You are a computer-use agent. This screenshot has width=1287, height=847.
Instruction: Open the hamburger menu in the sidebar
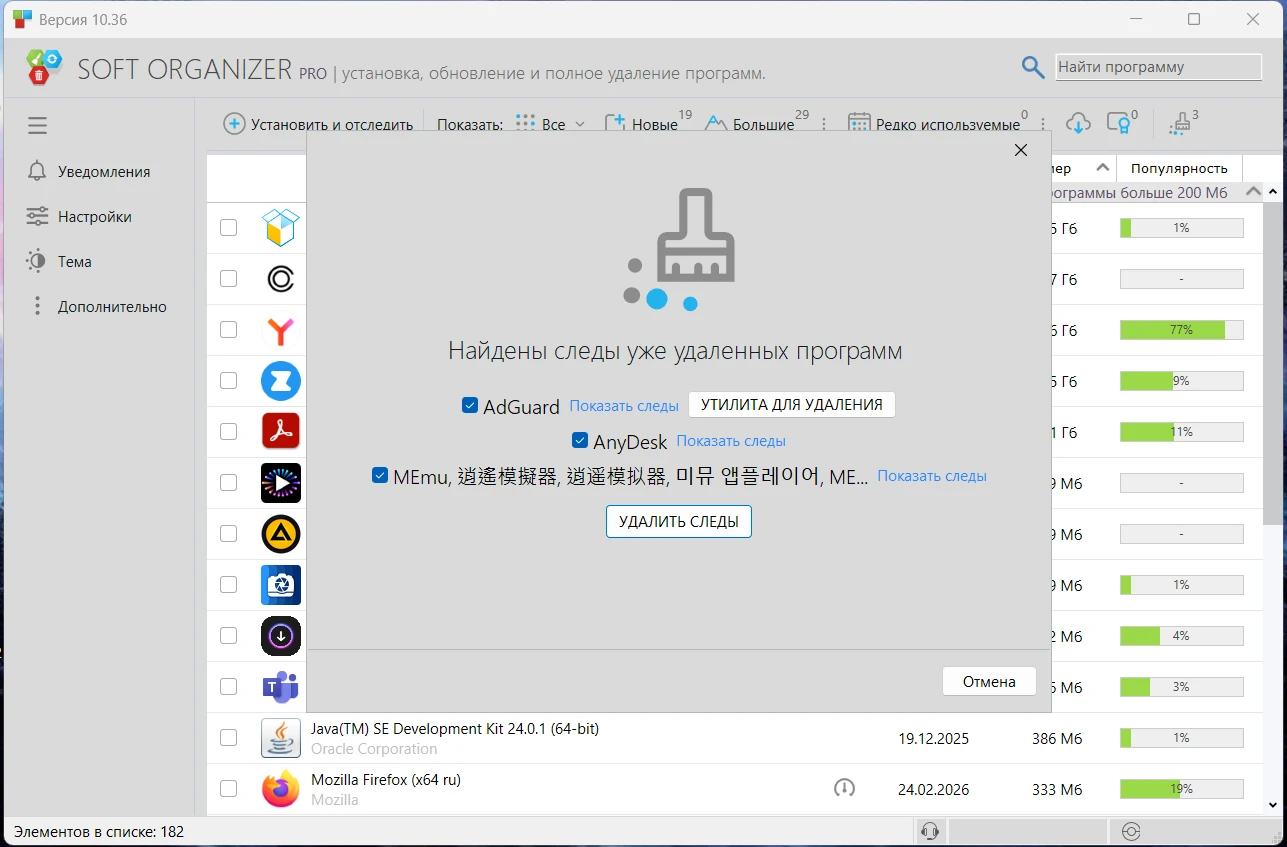click(38, 126)
